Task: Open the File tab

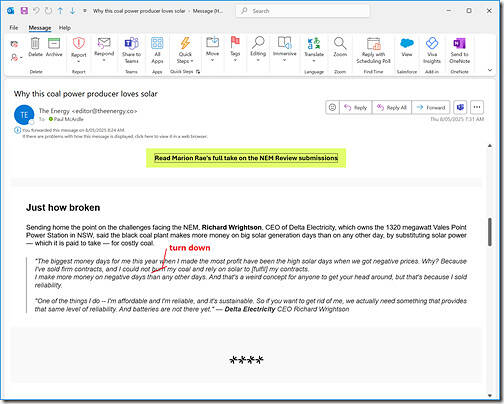Action: 14,28
